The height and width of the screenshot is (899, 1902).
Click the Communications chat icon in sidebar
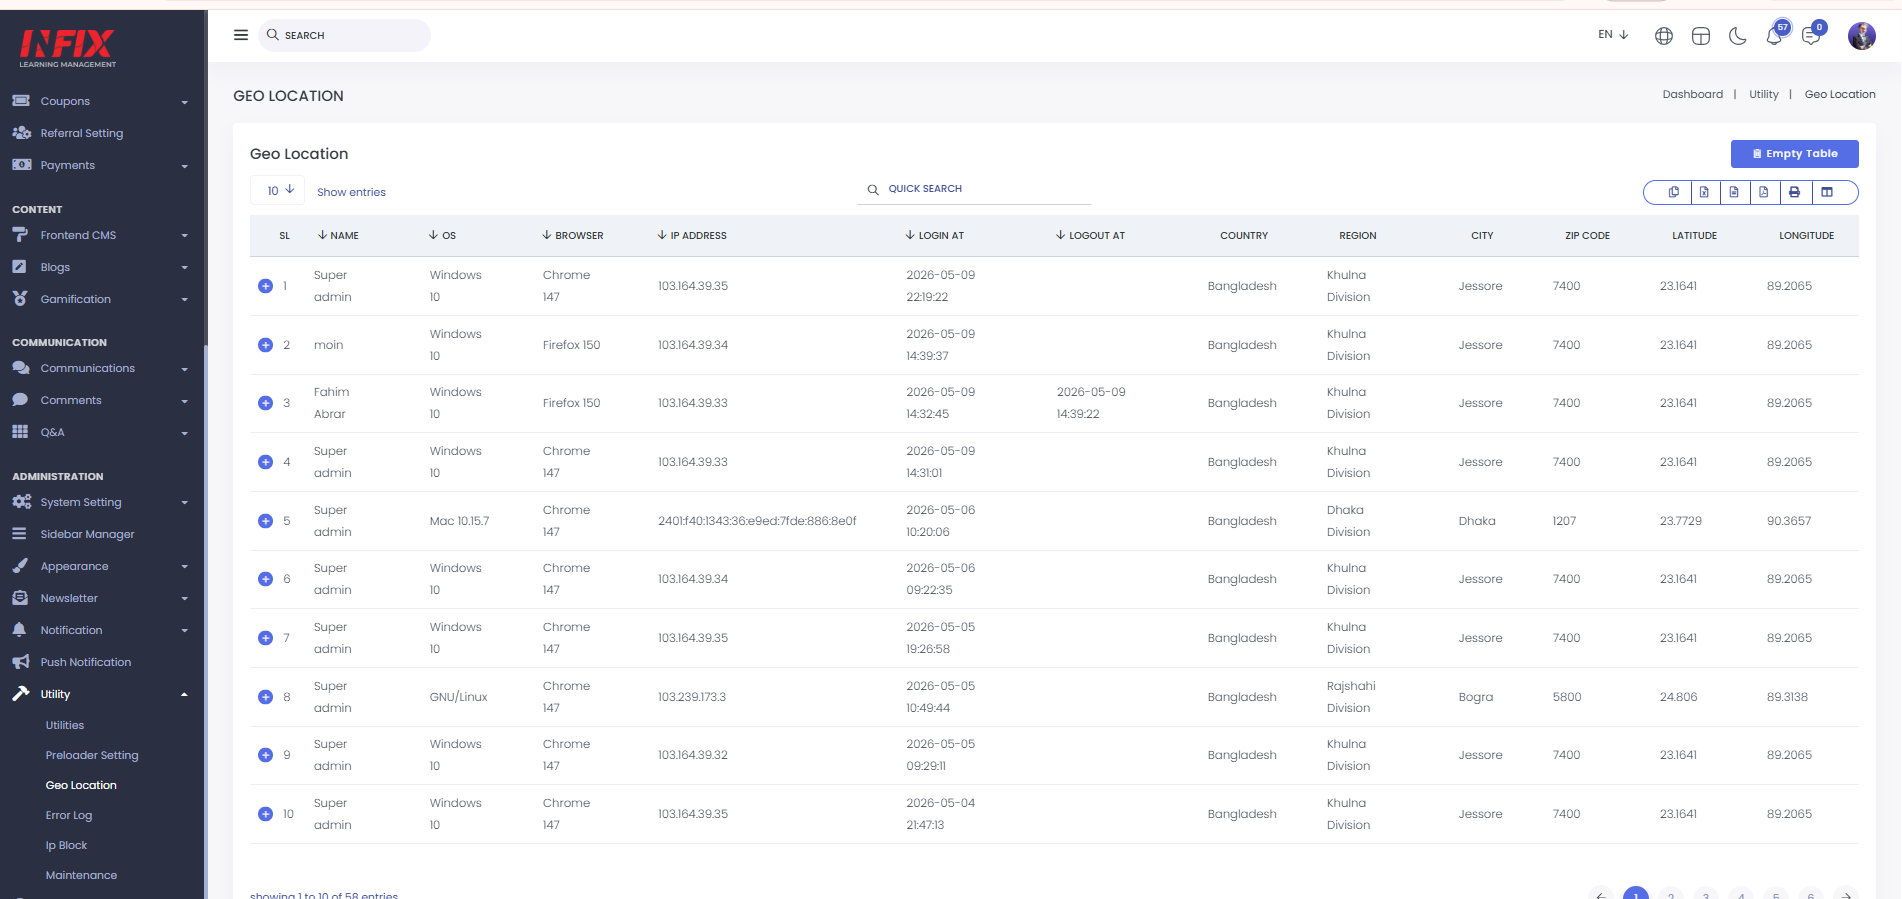point(20,368)
